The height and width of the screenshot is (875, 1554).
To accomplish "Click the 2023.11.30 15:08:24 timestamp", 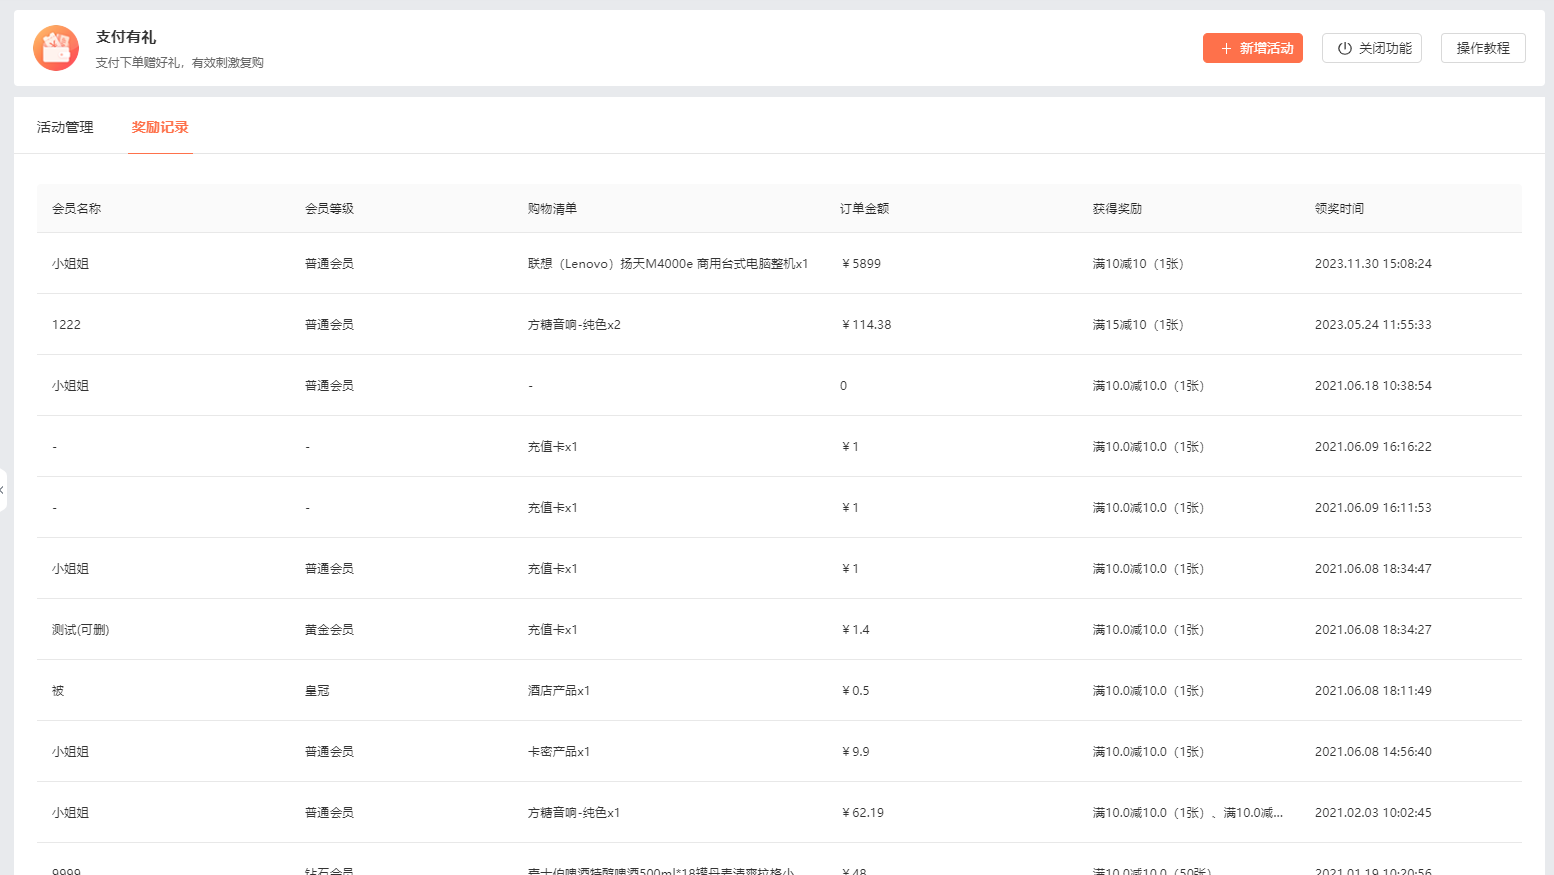I will coord(1372,264).
